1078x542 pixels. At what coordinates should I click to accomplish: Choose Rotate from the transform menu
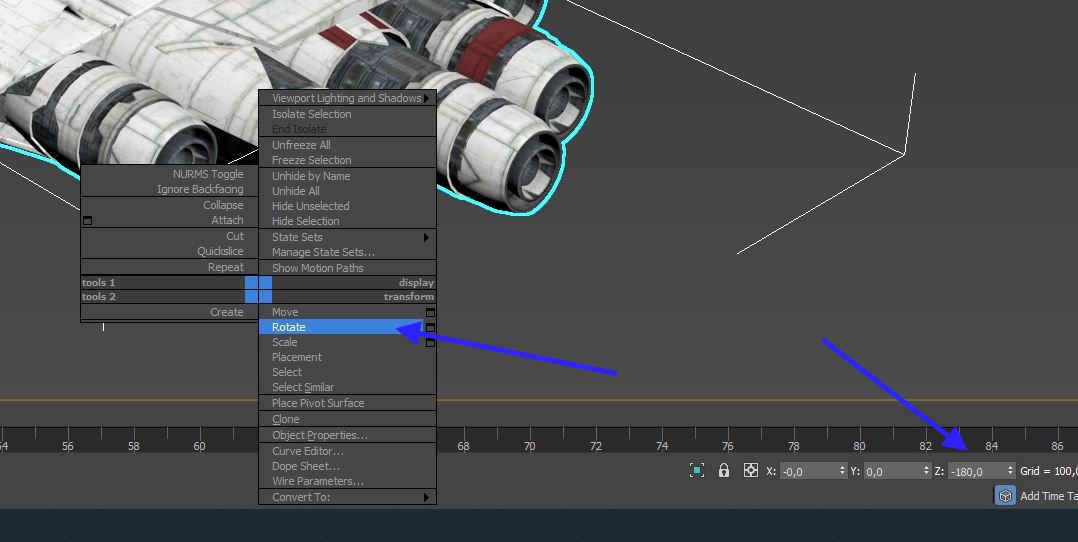point(289,327)
